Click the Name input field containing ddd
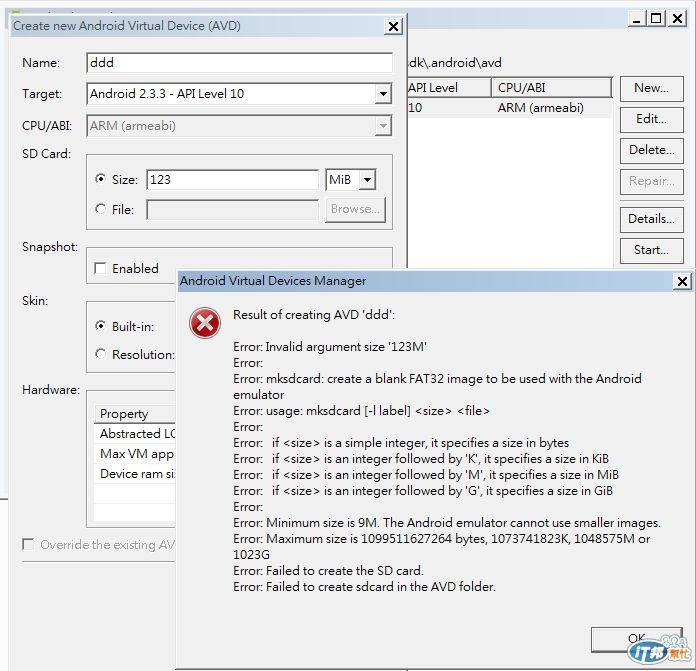Viewport: 696px width, 671px height. coord(239,63)
